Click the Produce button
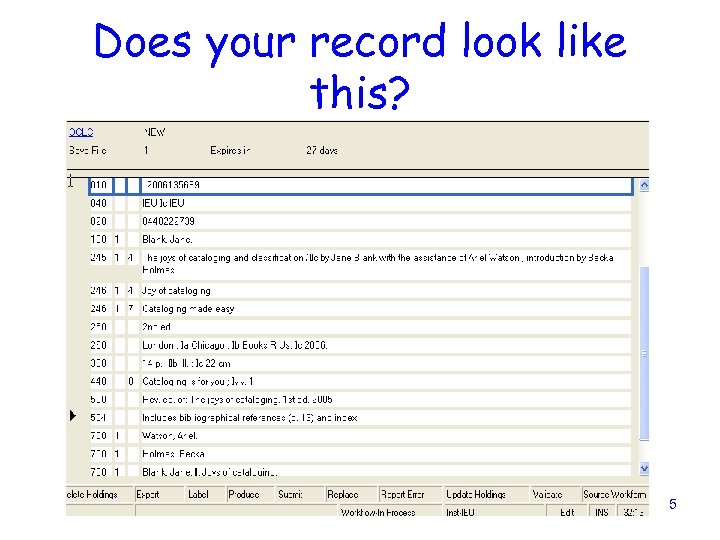Screen dimensions: 720x540 click(x=250, y=494)
